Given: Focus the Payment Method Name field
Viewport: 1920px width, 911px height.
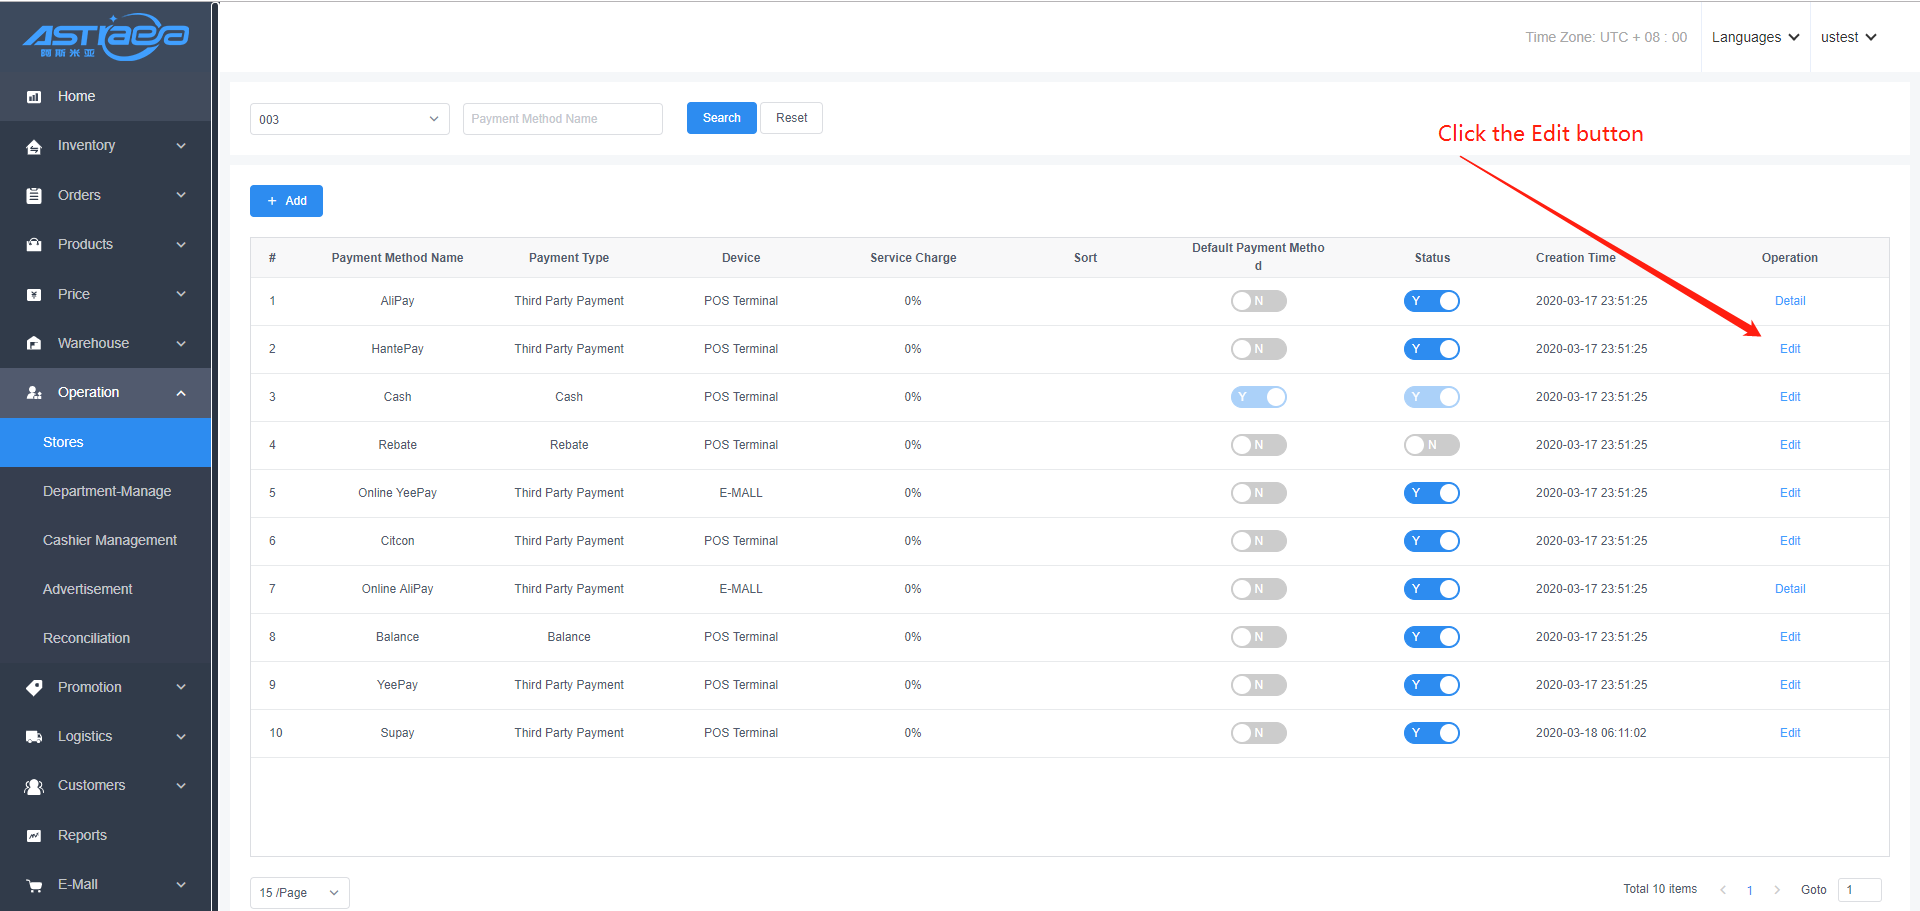Looking at the screenshot, I should 562,119.
